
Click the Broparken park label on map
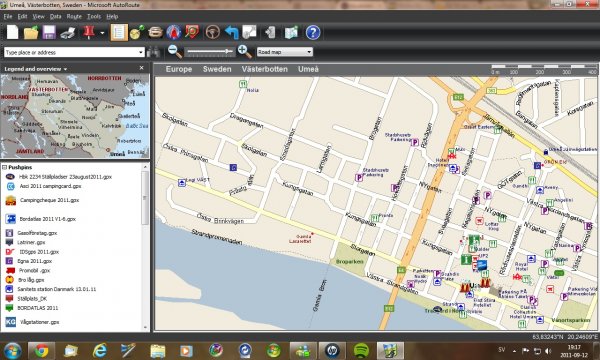[x=349, y=262]
